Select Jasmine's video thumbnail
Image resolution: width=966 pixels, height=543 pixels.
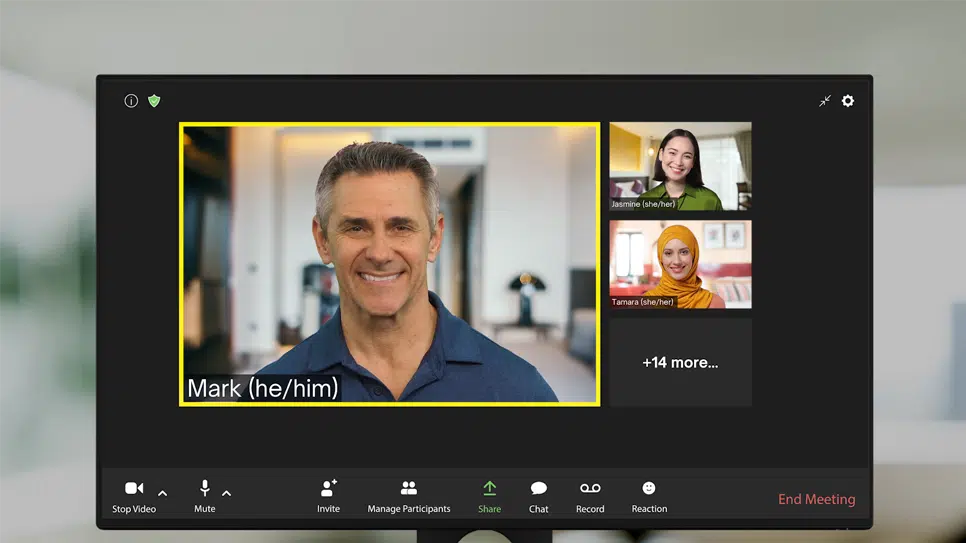coord(681,166)
